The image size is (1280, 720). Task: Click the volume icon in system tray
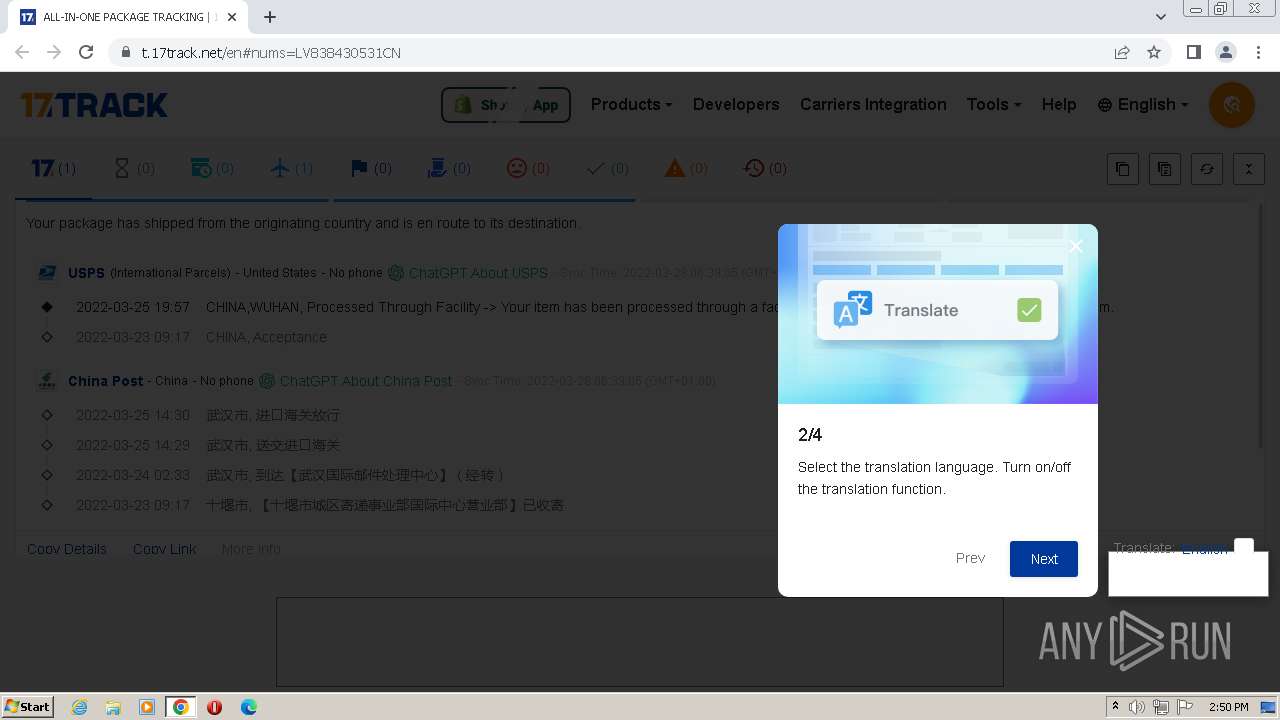[x=1137, y=707]
